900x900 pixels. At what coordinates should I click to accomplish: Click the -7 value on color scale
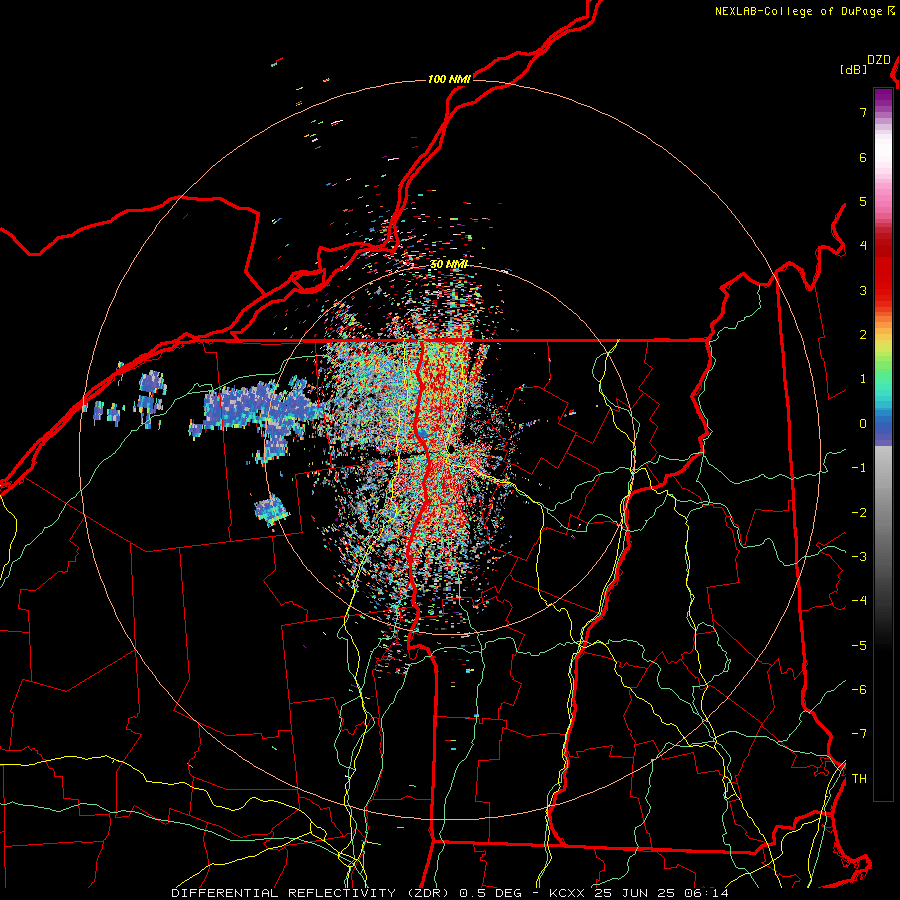[859, 734]
